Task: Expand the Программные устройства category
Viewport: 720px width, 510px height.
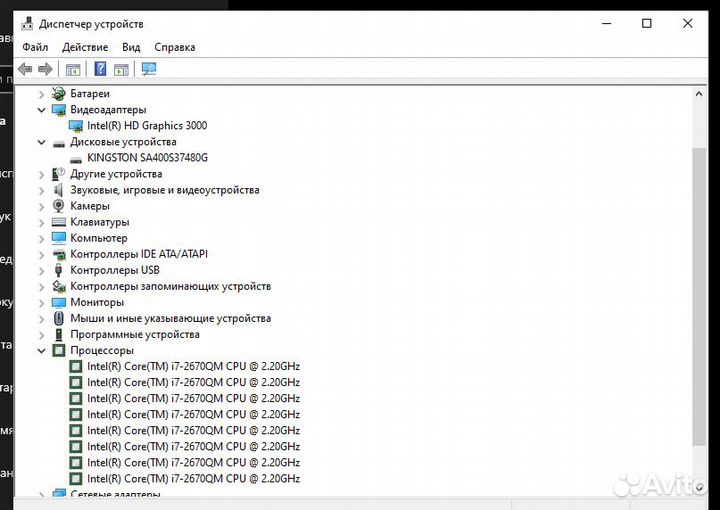Action: click(x=41, y=335)
